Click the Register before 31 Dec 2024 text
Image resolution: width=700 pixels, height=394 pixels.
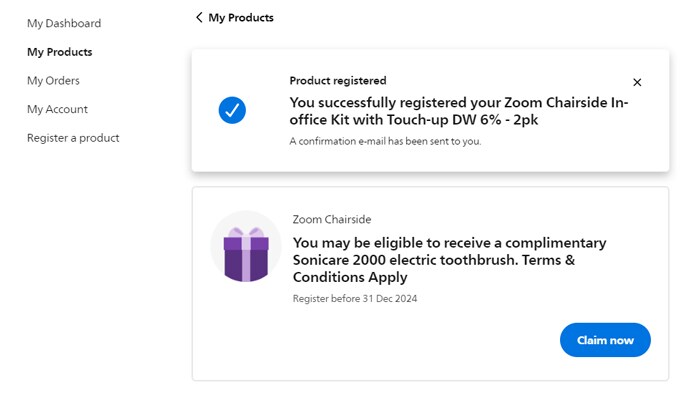[x=354, y=299]
